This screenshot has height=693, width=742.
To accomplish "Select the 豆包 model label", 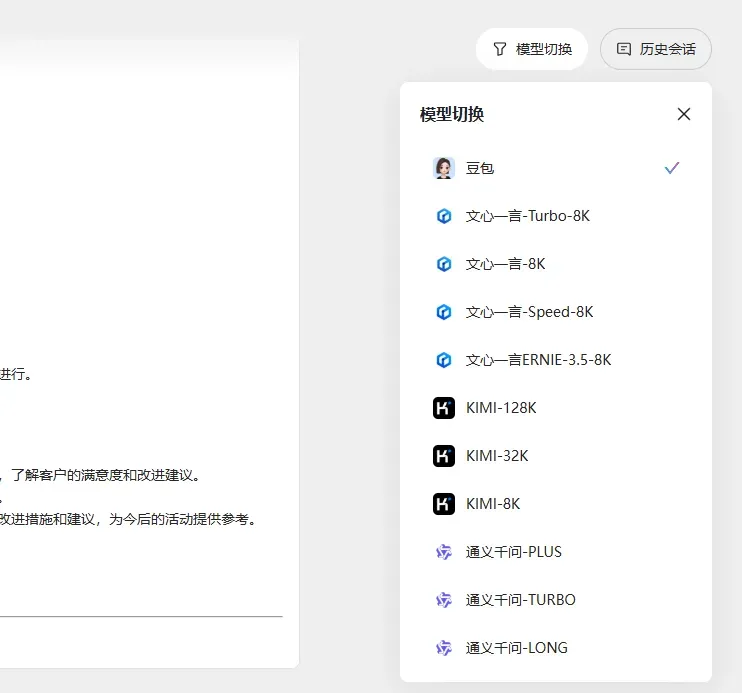I will pyautogui.click(x=480, y=168).
